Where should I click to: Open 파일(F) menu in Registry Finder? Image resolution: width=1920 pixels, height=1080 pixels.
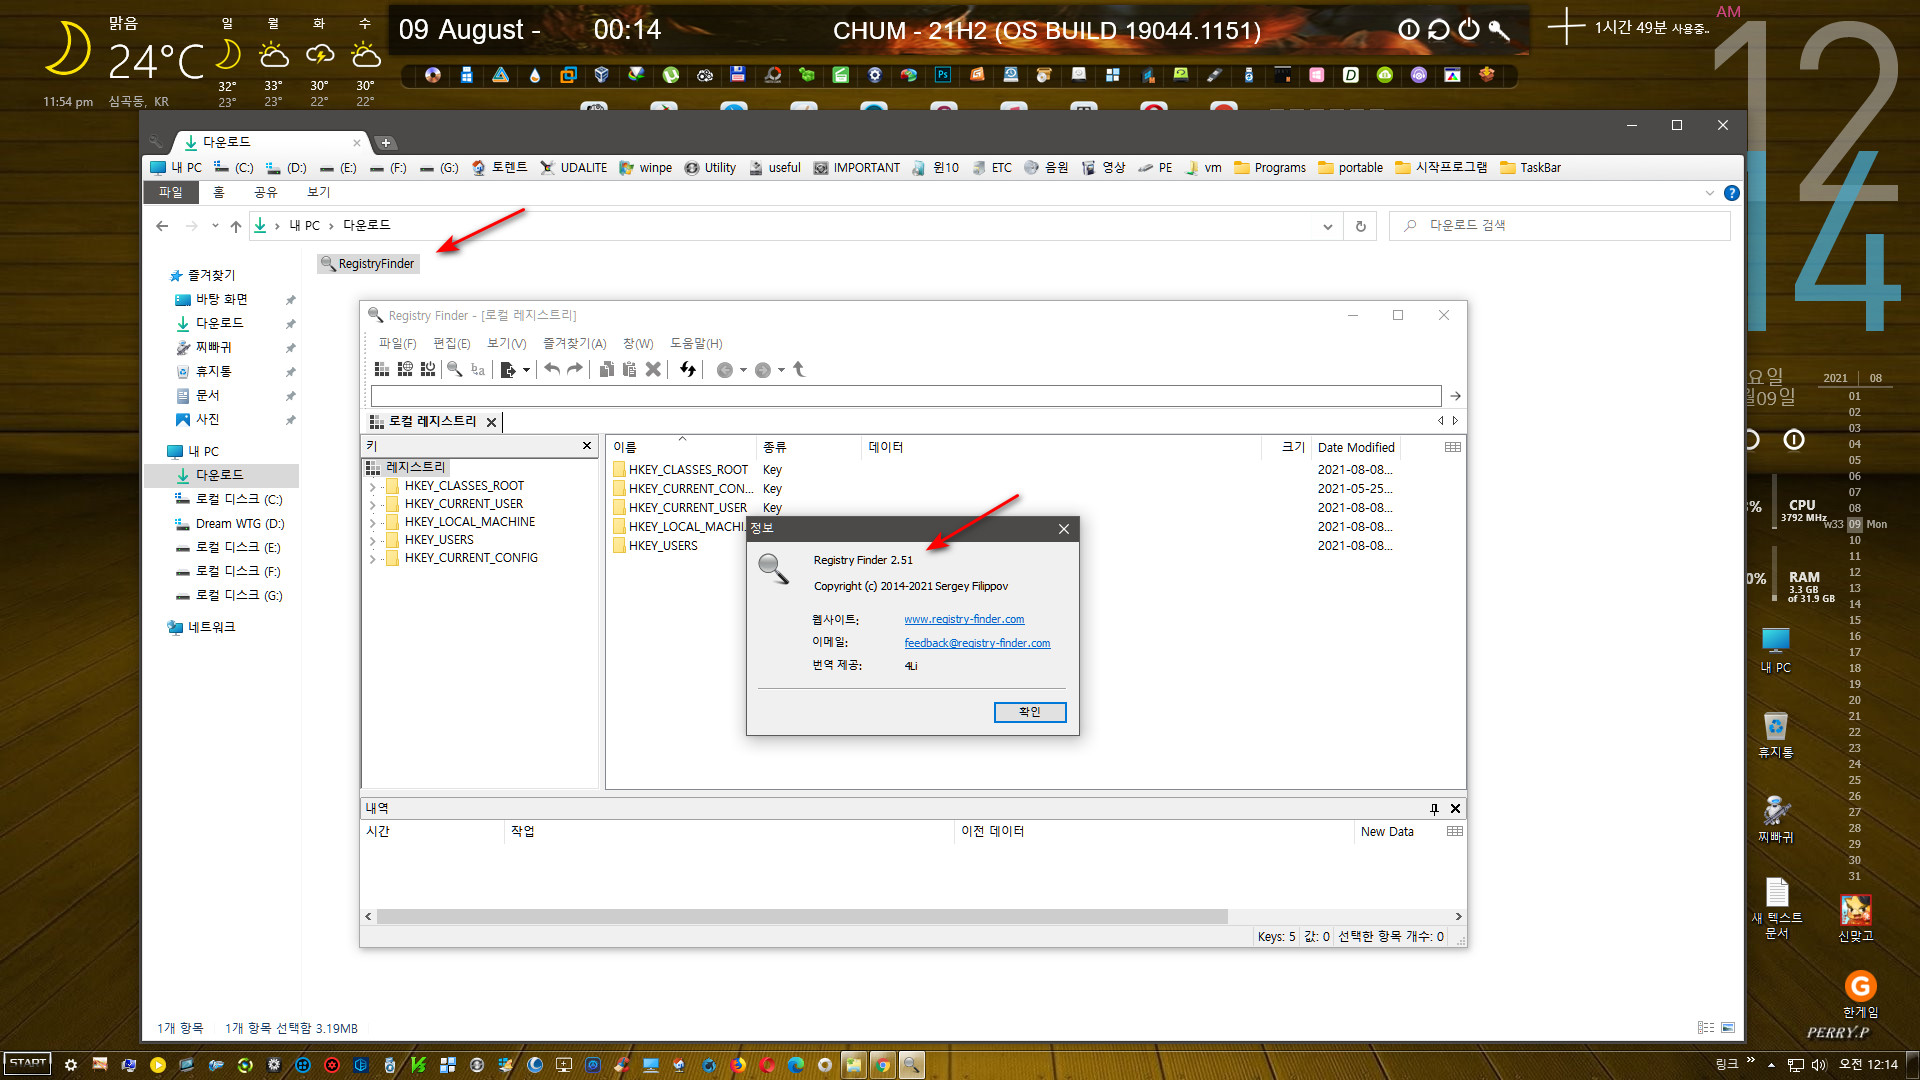click(397, 344)
